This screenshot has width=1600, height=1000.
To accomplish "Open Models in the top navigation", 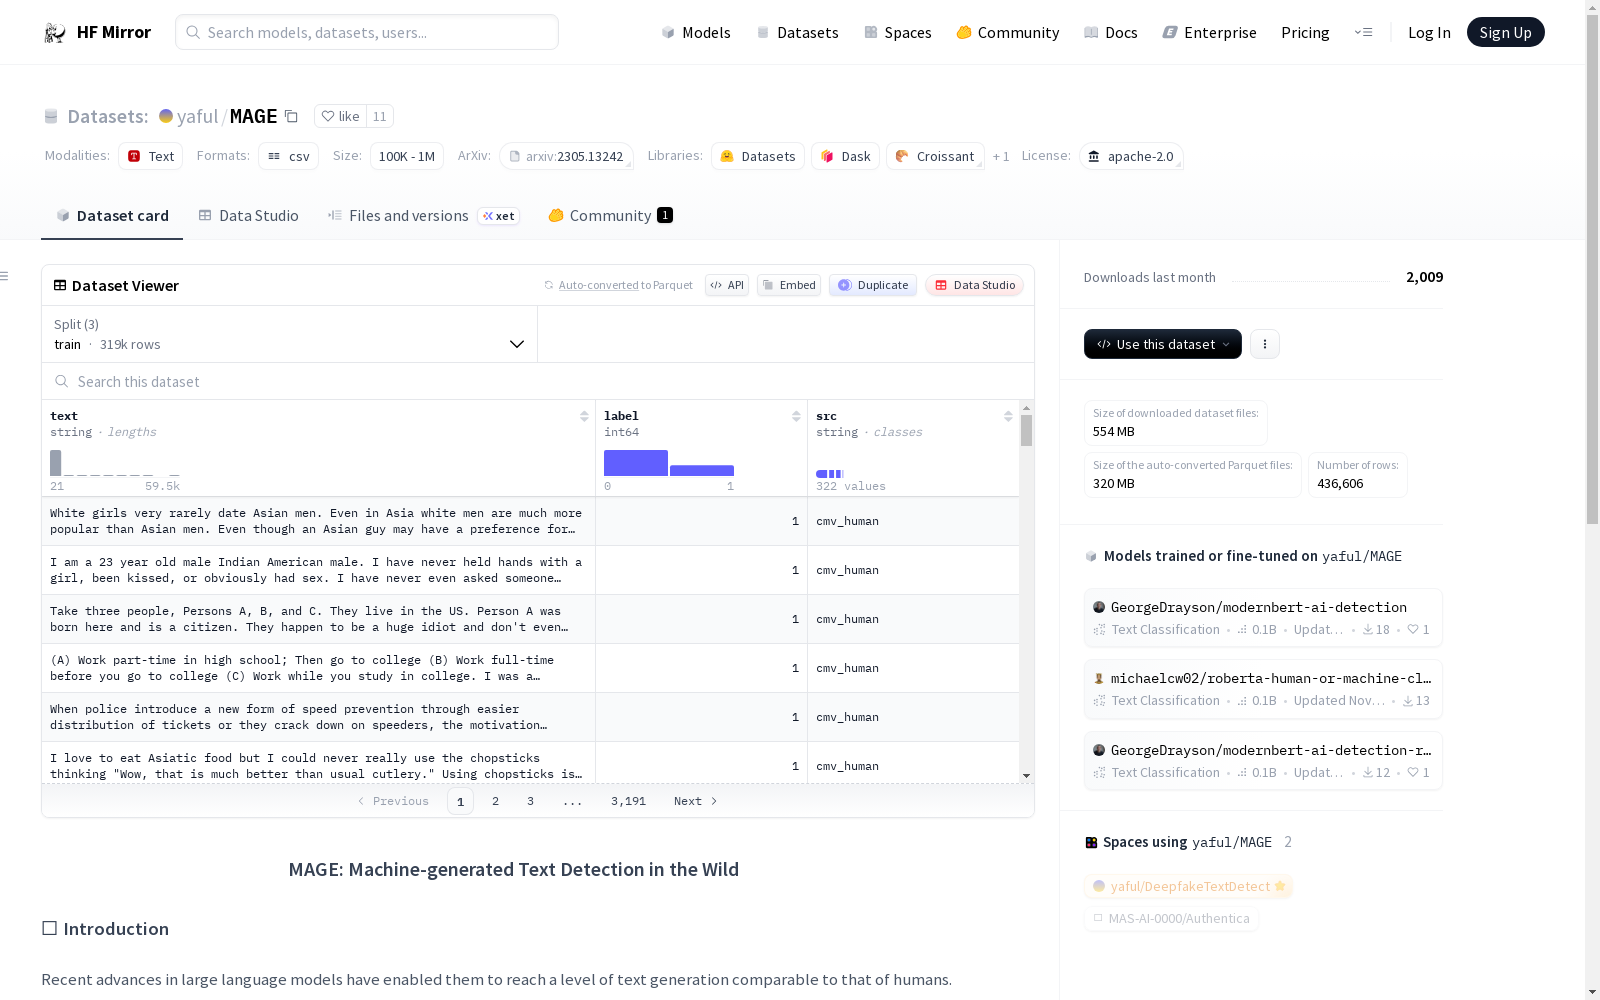I will 696,33.
